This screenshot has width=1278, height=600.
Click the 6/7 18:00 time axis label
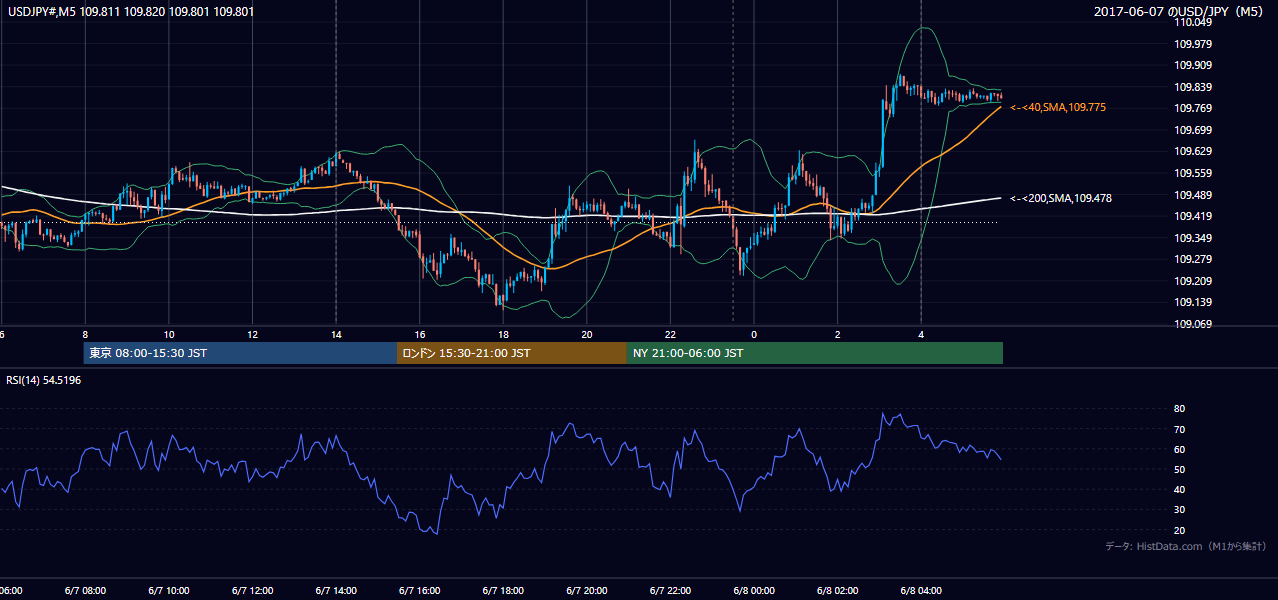click(x=503, y=591)
